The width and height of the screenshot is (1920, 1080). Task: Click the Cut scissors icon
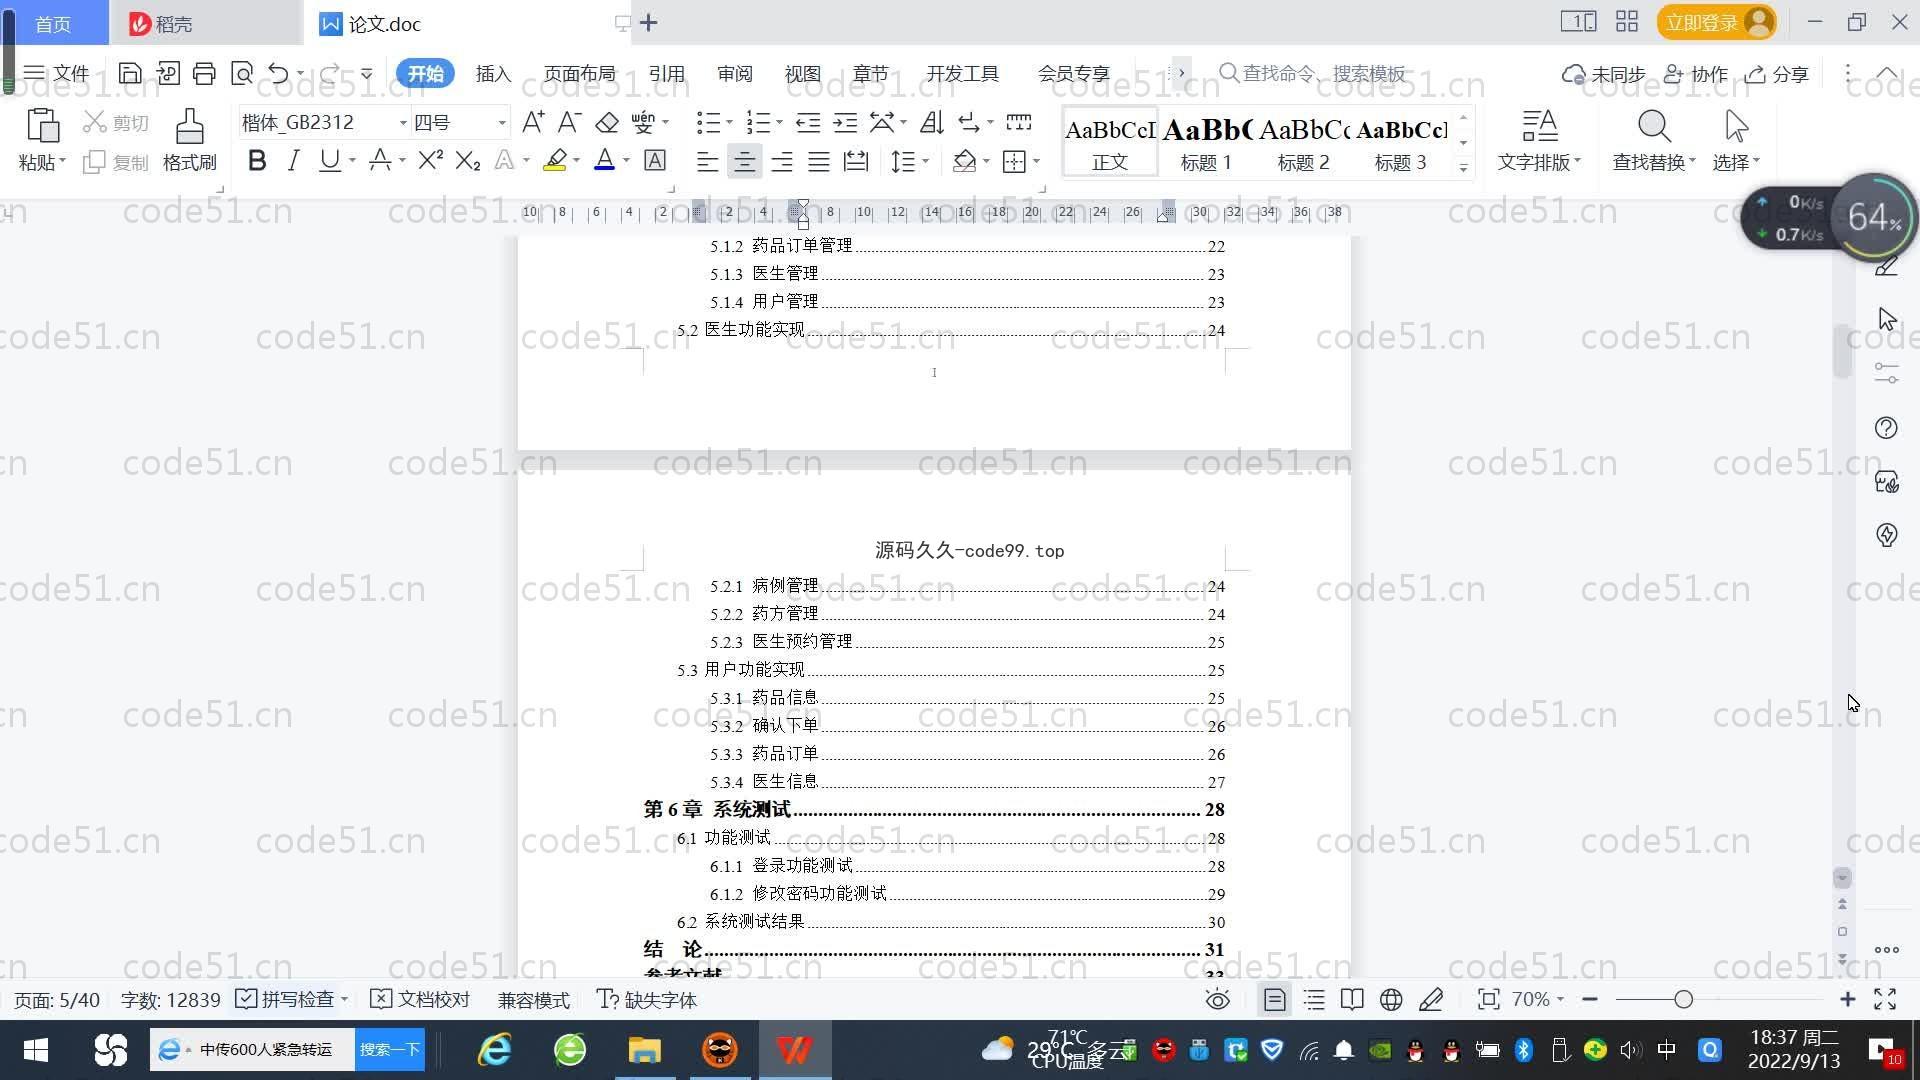pos(95,122)
